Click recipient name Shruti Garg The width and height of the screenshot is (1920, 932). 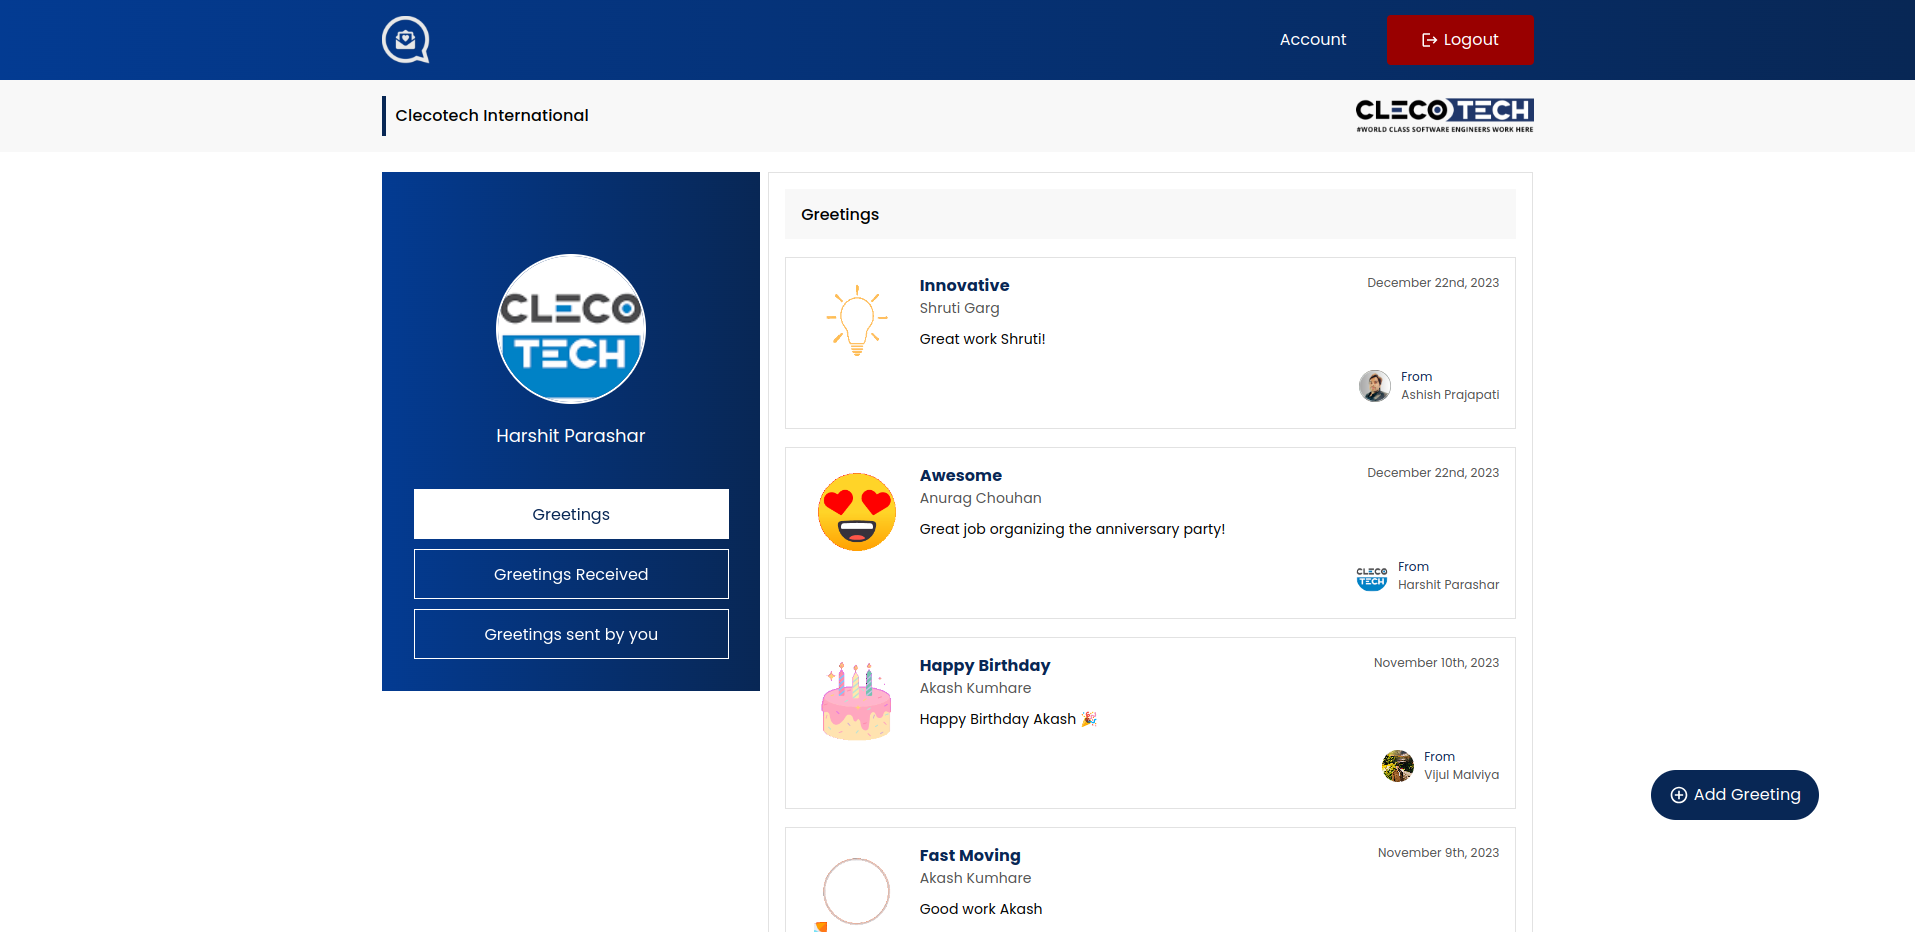click(x=959, y=308)
